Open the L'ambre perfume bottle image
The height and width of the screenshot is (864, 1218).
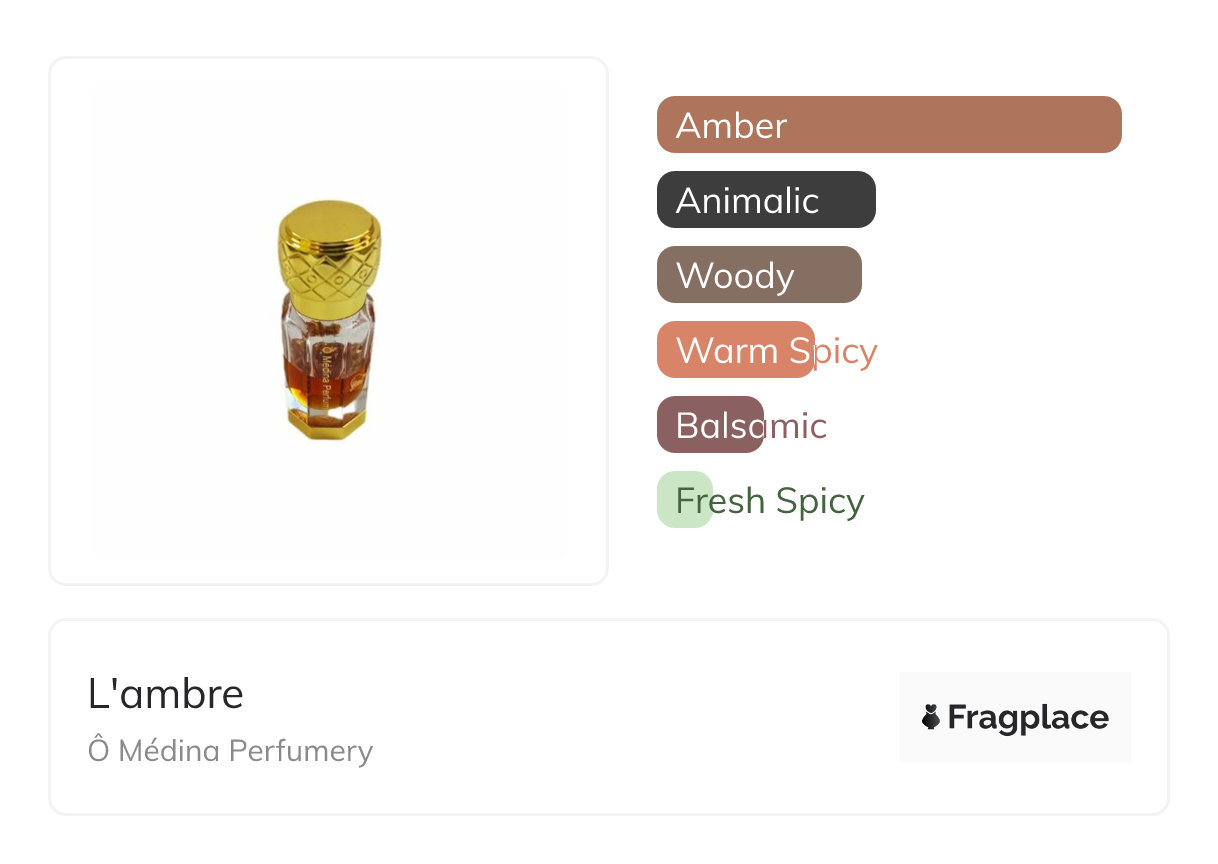click(x=329, y=320)
